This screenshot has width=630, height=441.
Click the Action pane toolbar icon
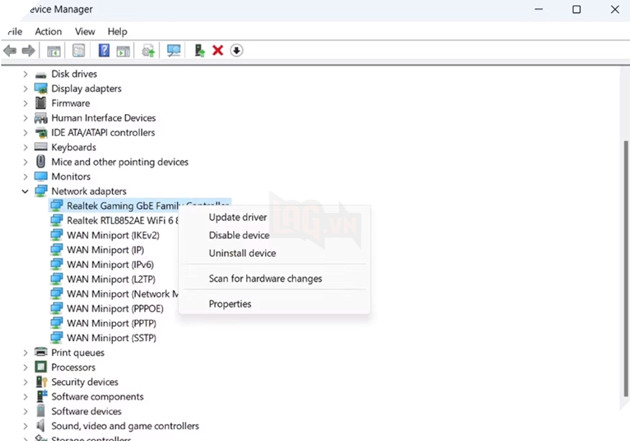[x=123, y=51]
